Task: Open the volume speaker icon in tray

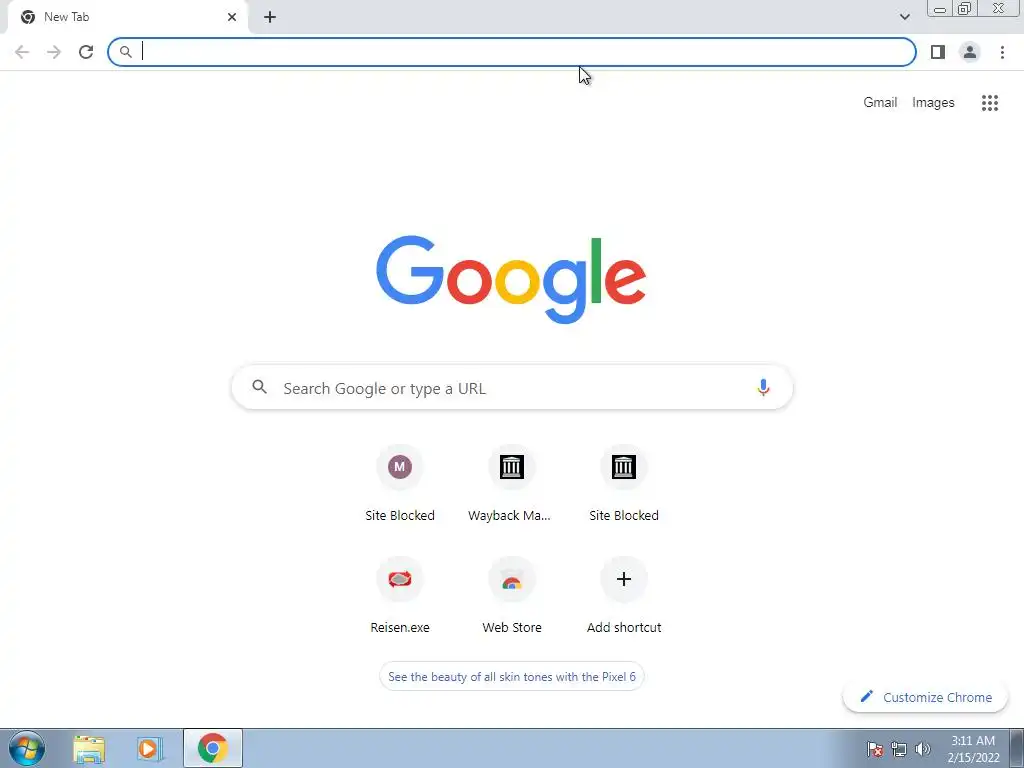Action: point(923,749)
